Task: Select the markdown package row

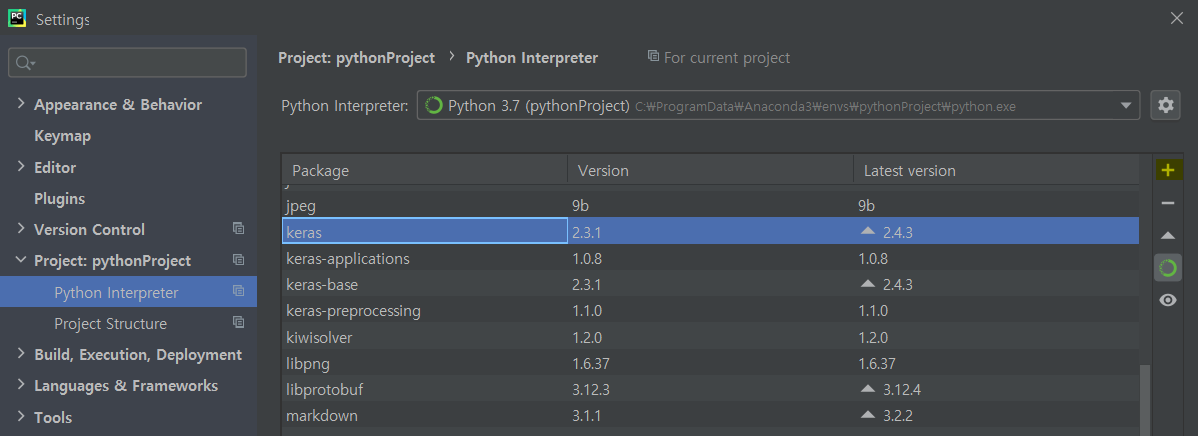Action: point(711,416)
